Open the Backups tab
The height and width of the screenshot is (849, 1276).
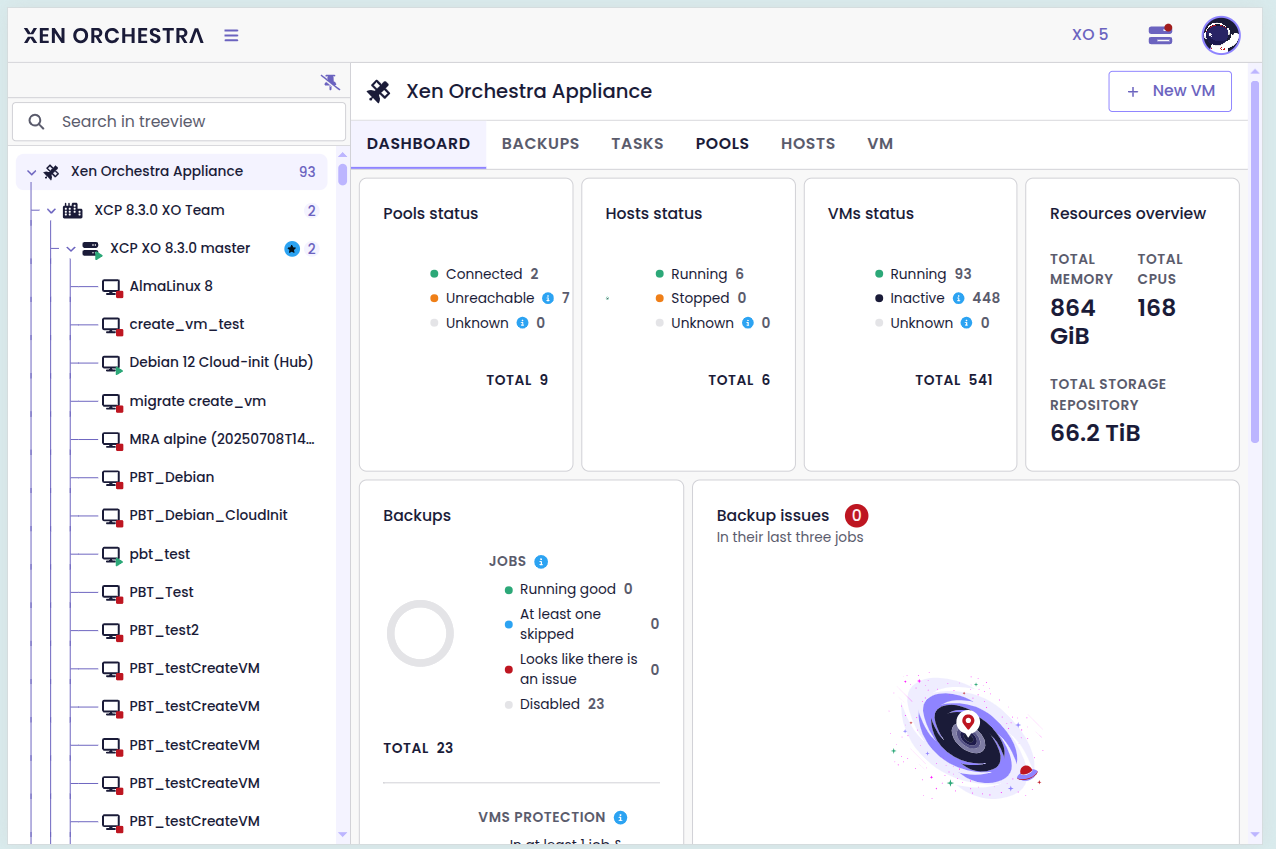540,144
